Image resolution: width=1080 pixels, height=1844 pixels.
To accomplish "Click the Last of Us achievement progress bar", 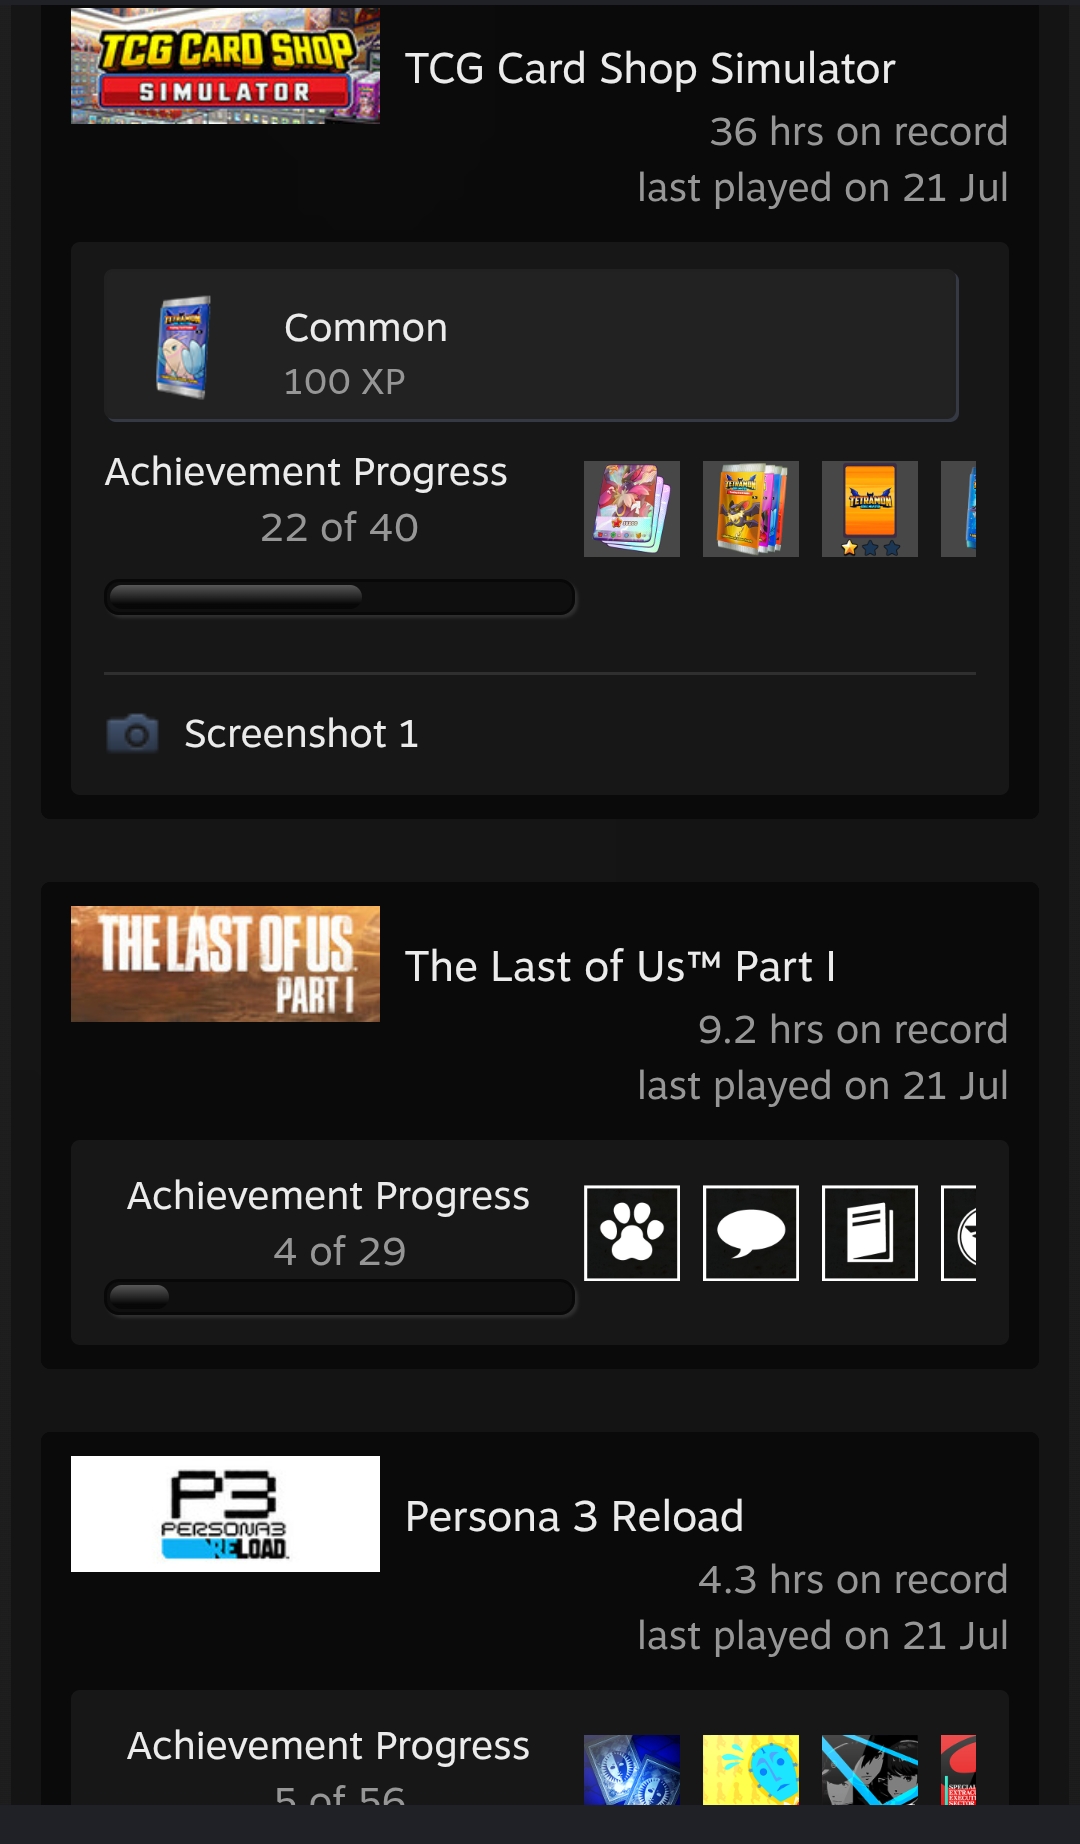I will (340, 1297).
